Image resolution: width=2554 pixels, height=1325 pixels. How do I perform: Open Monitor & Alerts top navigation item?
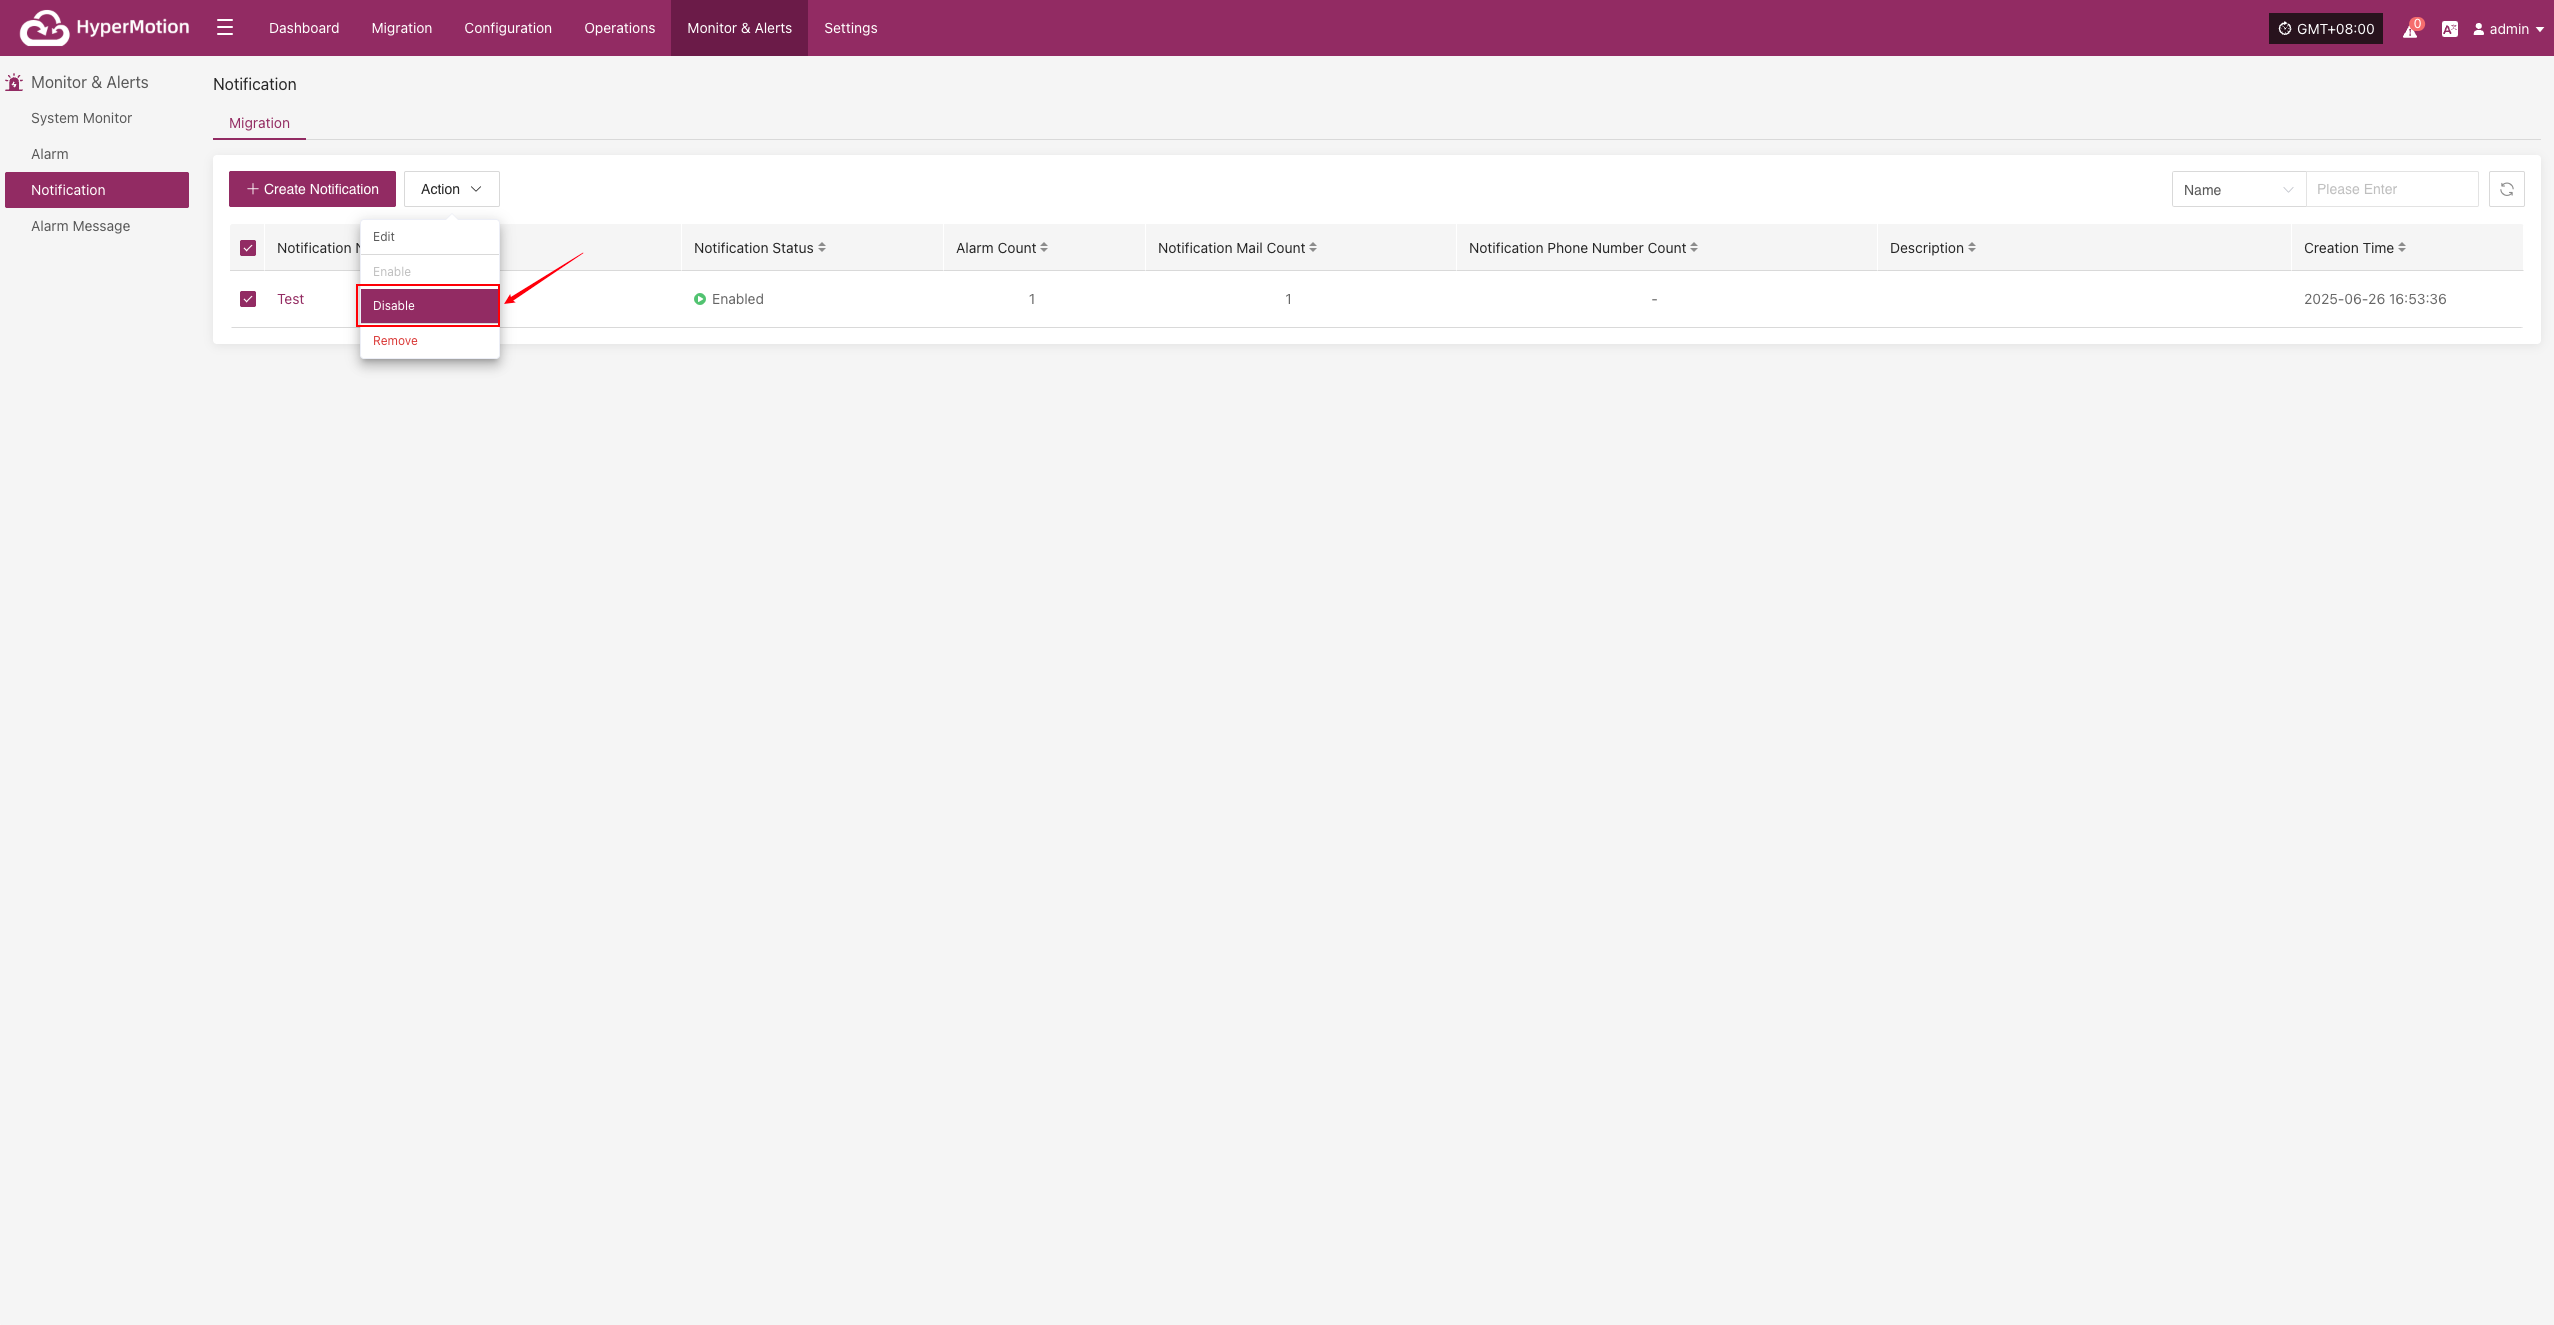point(739,28)
